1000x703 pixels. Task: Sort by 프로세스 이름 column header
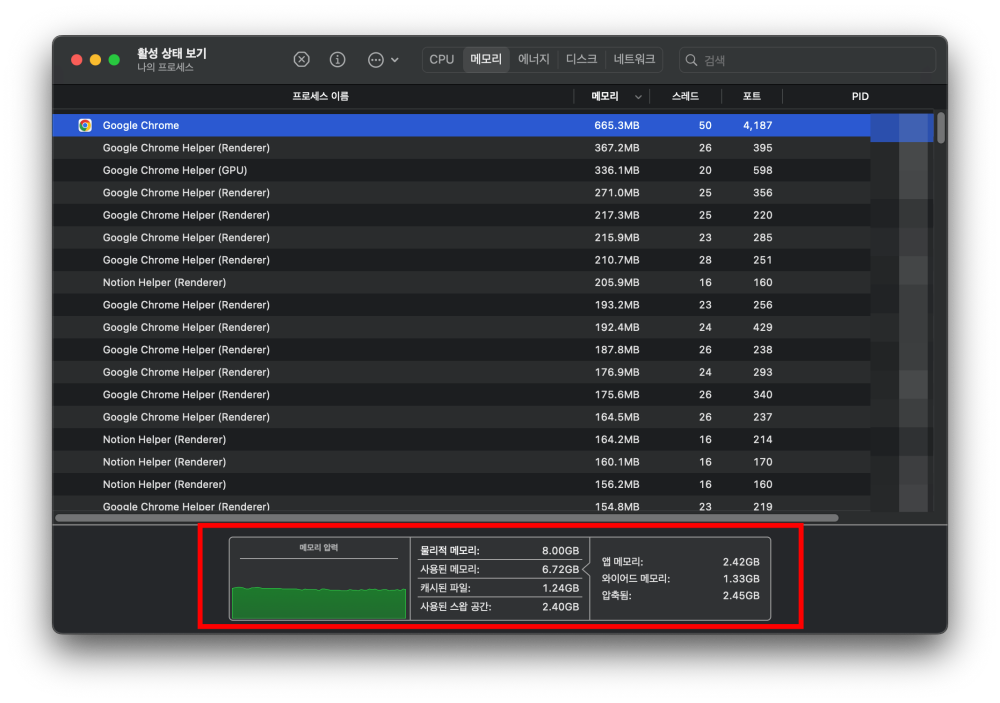click(x=320, y=96)
